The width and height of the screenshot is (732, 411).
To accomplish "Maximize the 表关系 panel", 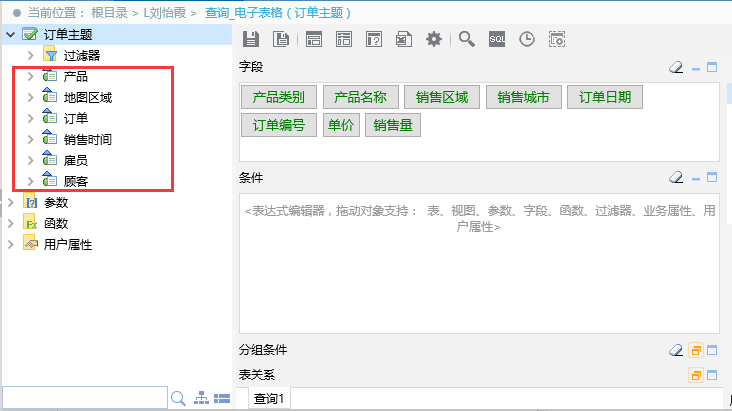I will click(712, 375).
